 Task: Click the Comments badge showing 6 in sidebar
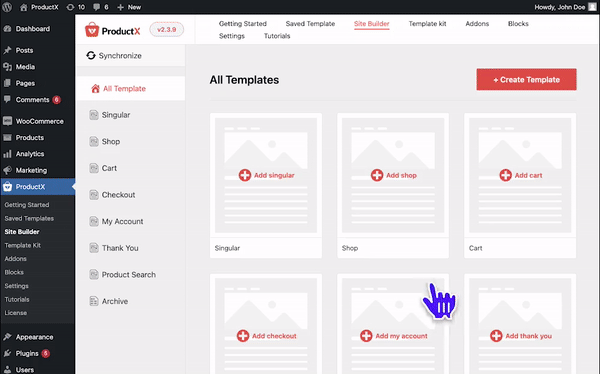coord(57,100)
